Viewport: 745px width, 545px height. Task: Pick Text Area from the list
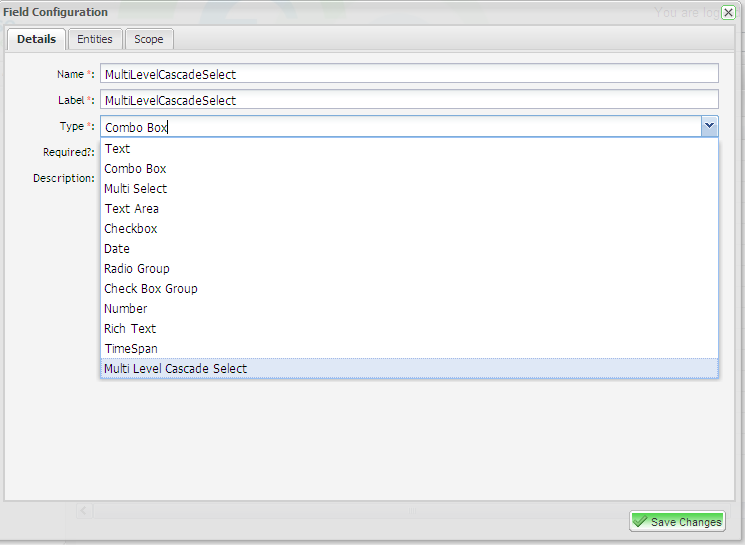131,209
